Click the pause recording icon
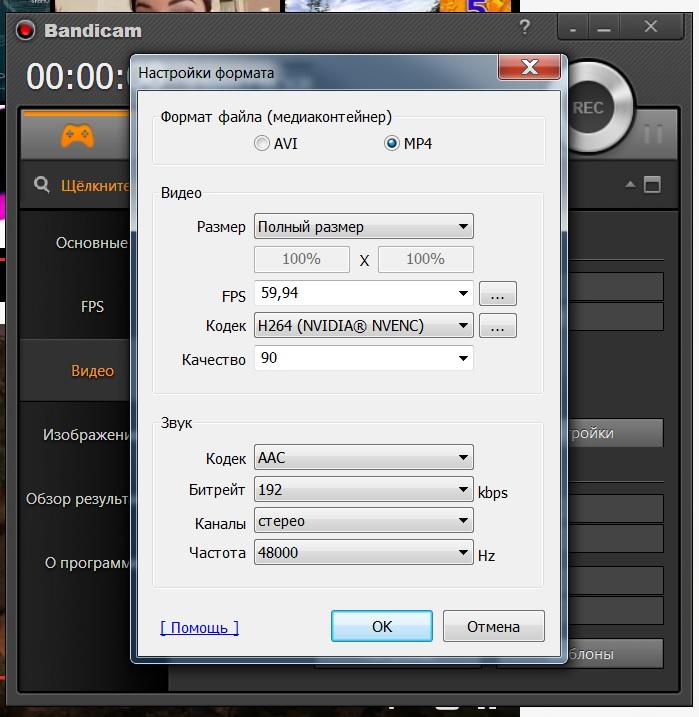The height and width of the screenshot is (717, 699). click(653, 134)
